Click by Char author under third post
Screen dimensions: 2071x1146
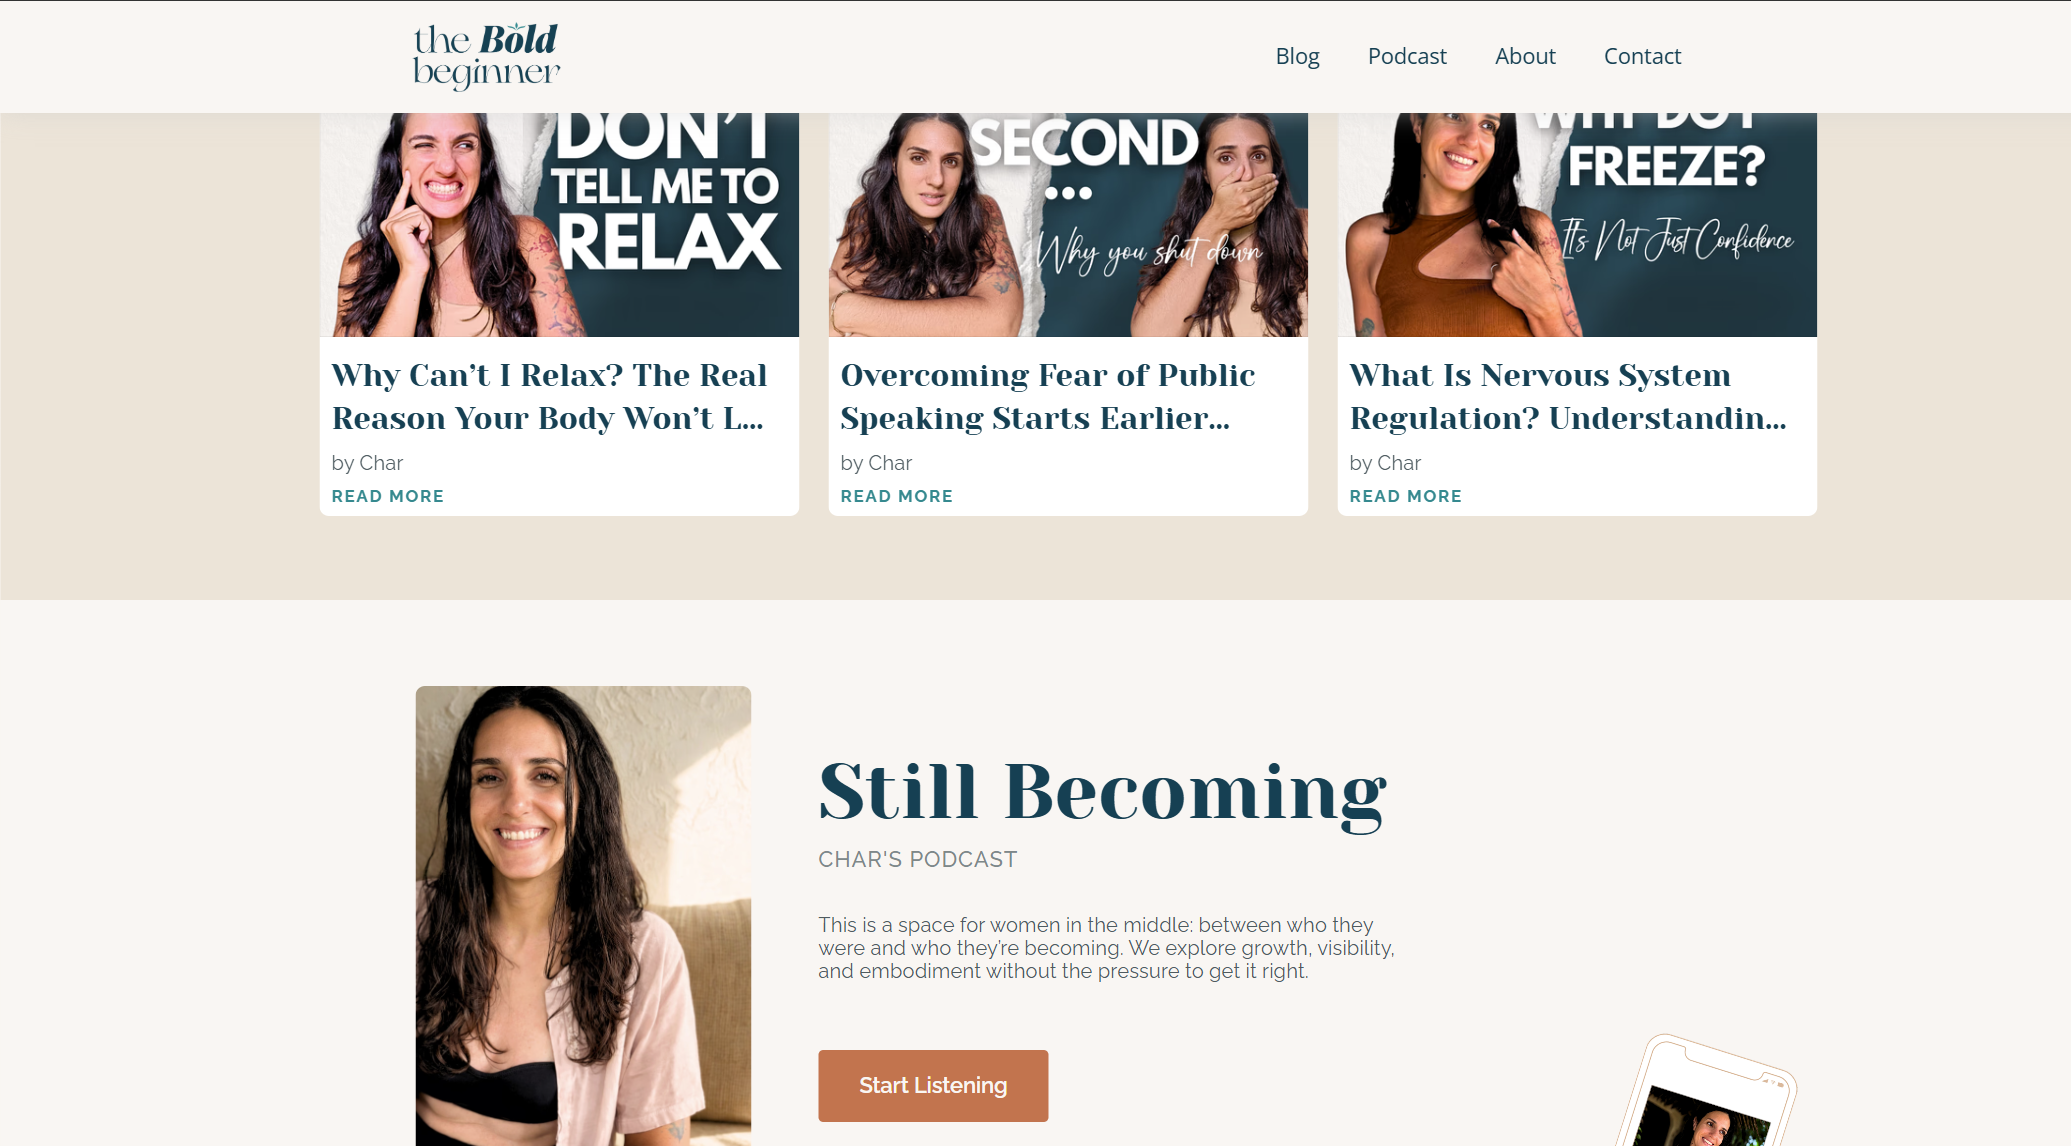(1385, 463)
